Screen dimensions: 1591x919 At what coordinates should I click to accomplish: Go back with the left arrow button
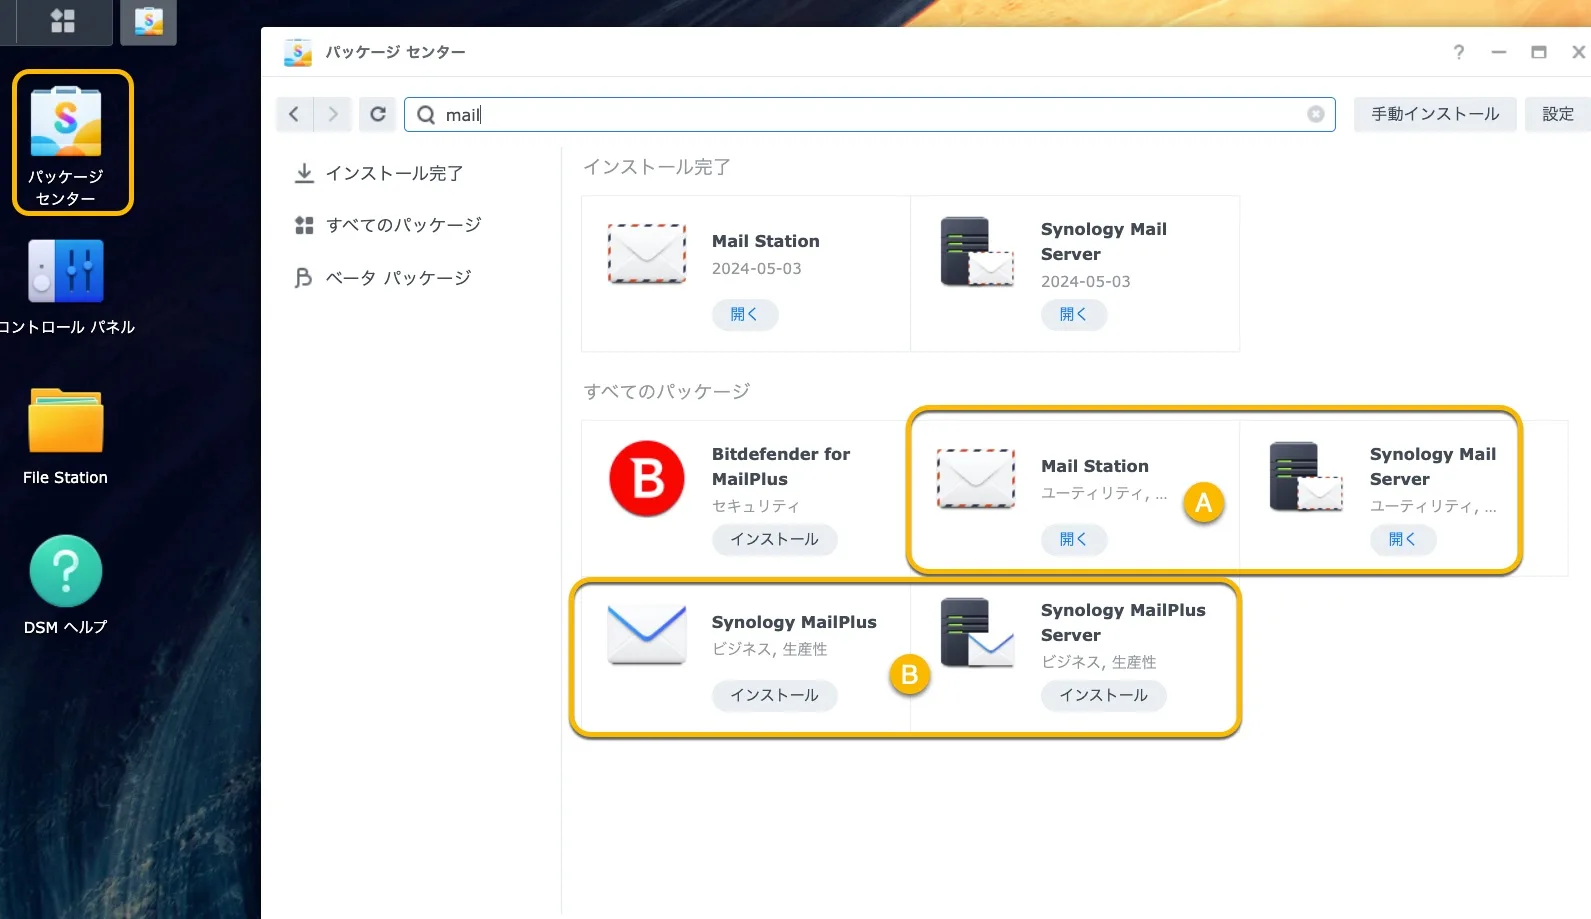294,114
